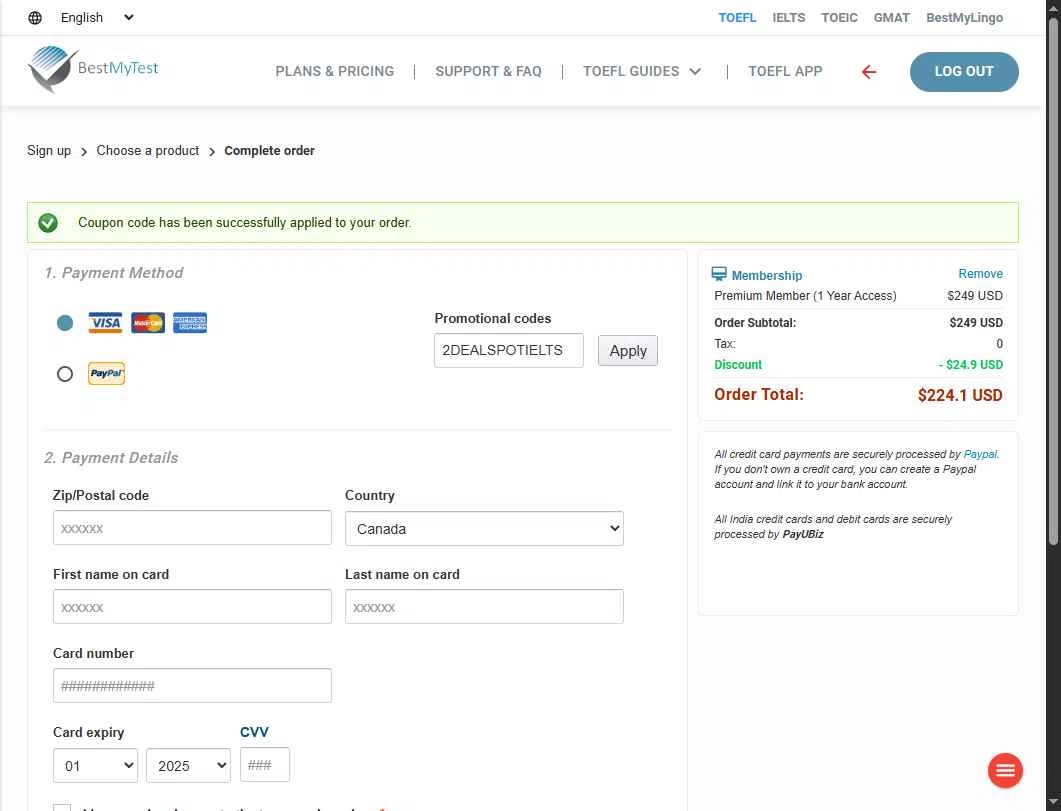Switch to the IELTS site tab

point(788,18)
